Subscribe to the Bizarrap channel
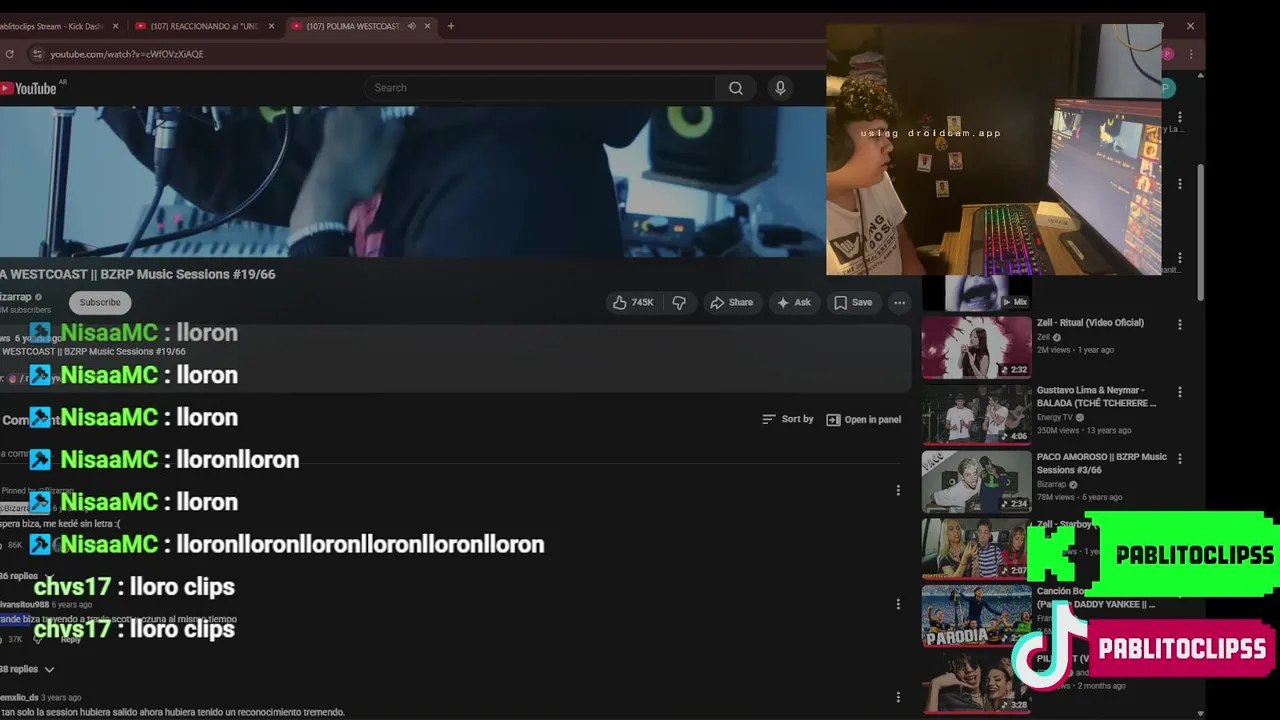This screenshot has width=1280, height=720. pos(100,302)
